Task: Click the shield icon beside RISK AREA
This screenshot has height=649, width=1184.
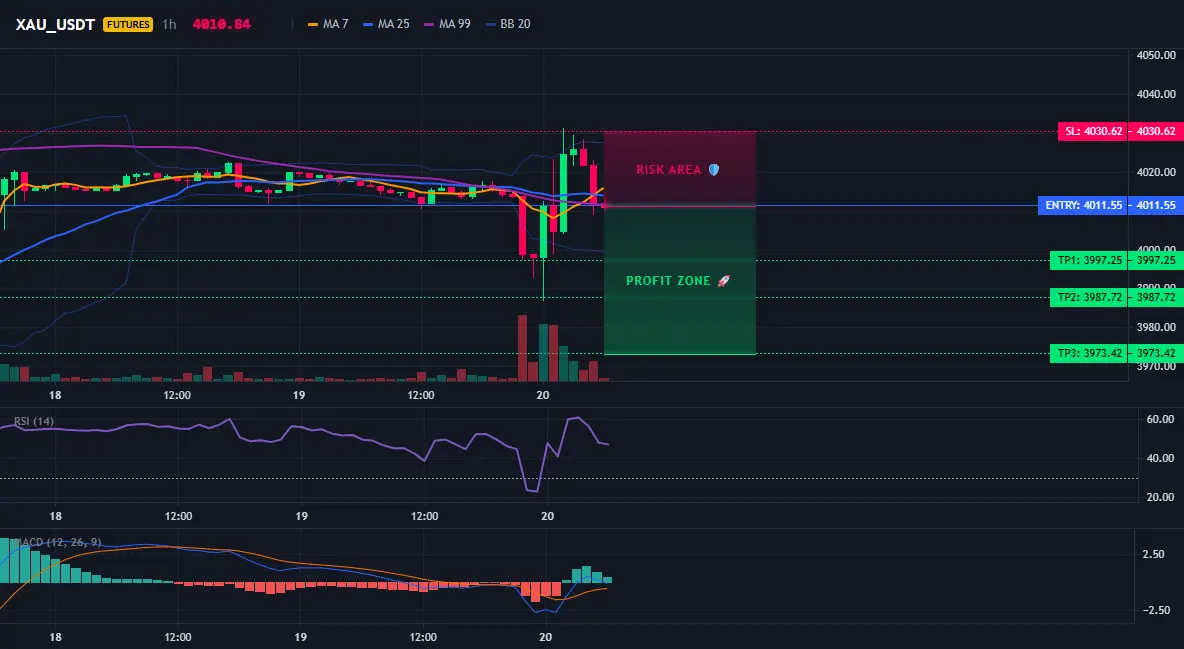Action: [x=714, y=170]
